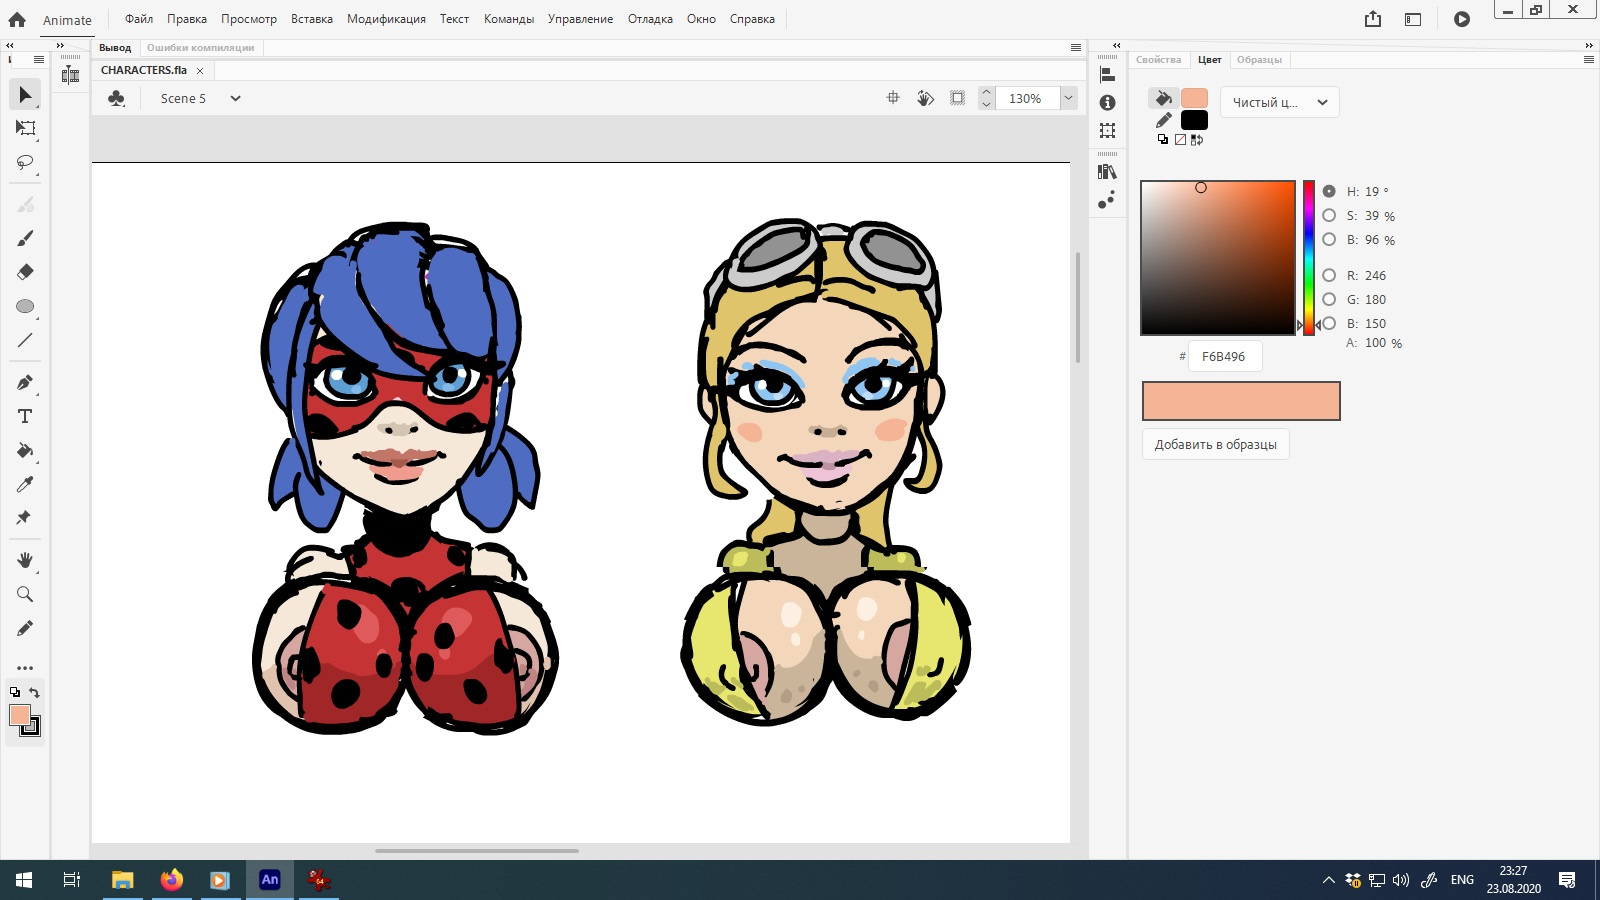Select the Selection arrow tool

25,95
